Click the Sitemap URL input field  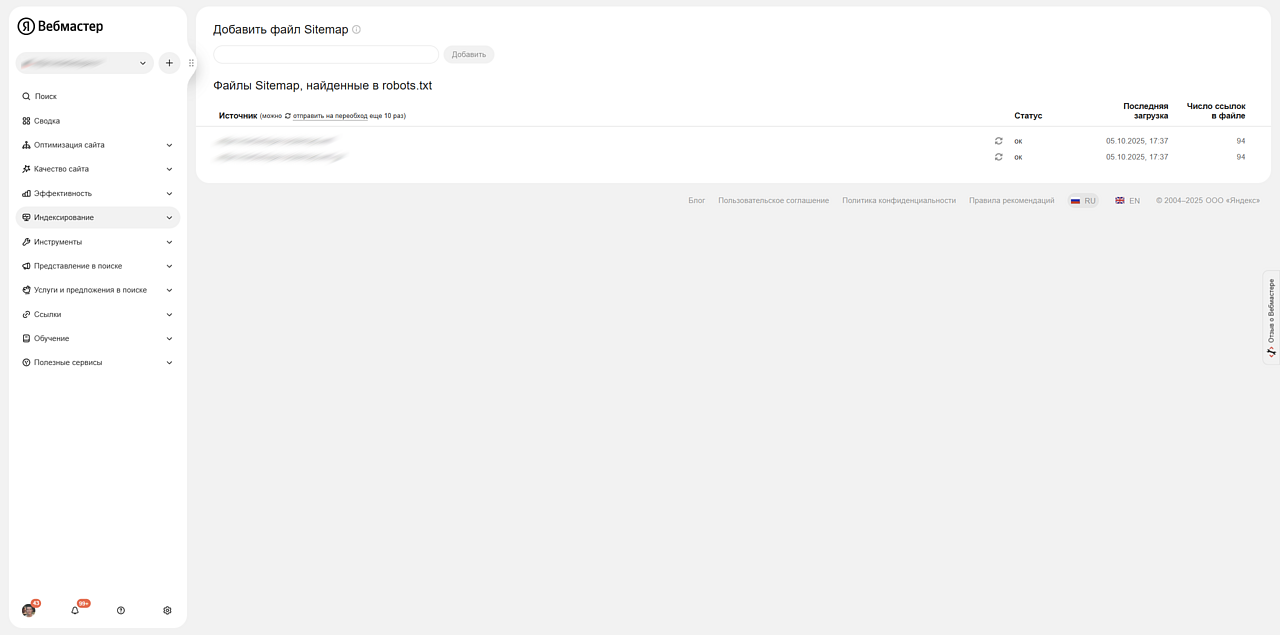[326, 54]
